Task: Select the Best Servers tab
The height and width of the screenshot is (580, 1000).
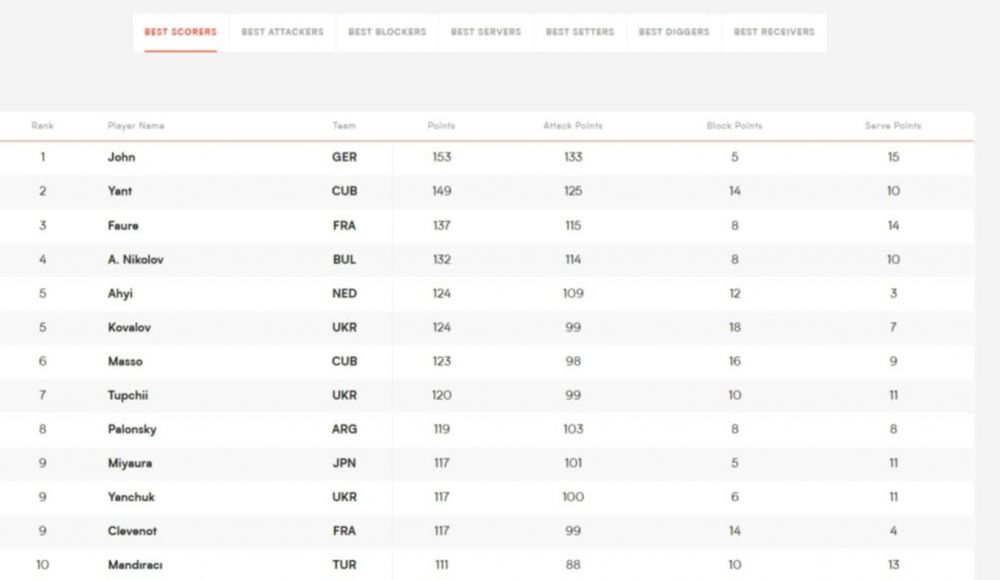Action: coord(485,32)
